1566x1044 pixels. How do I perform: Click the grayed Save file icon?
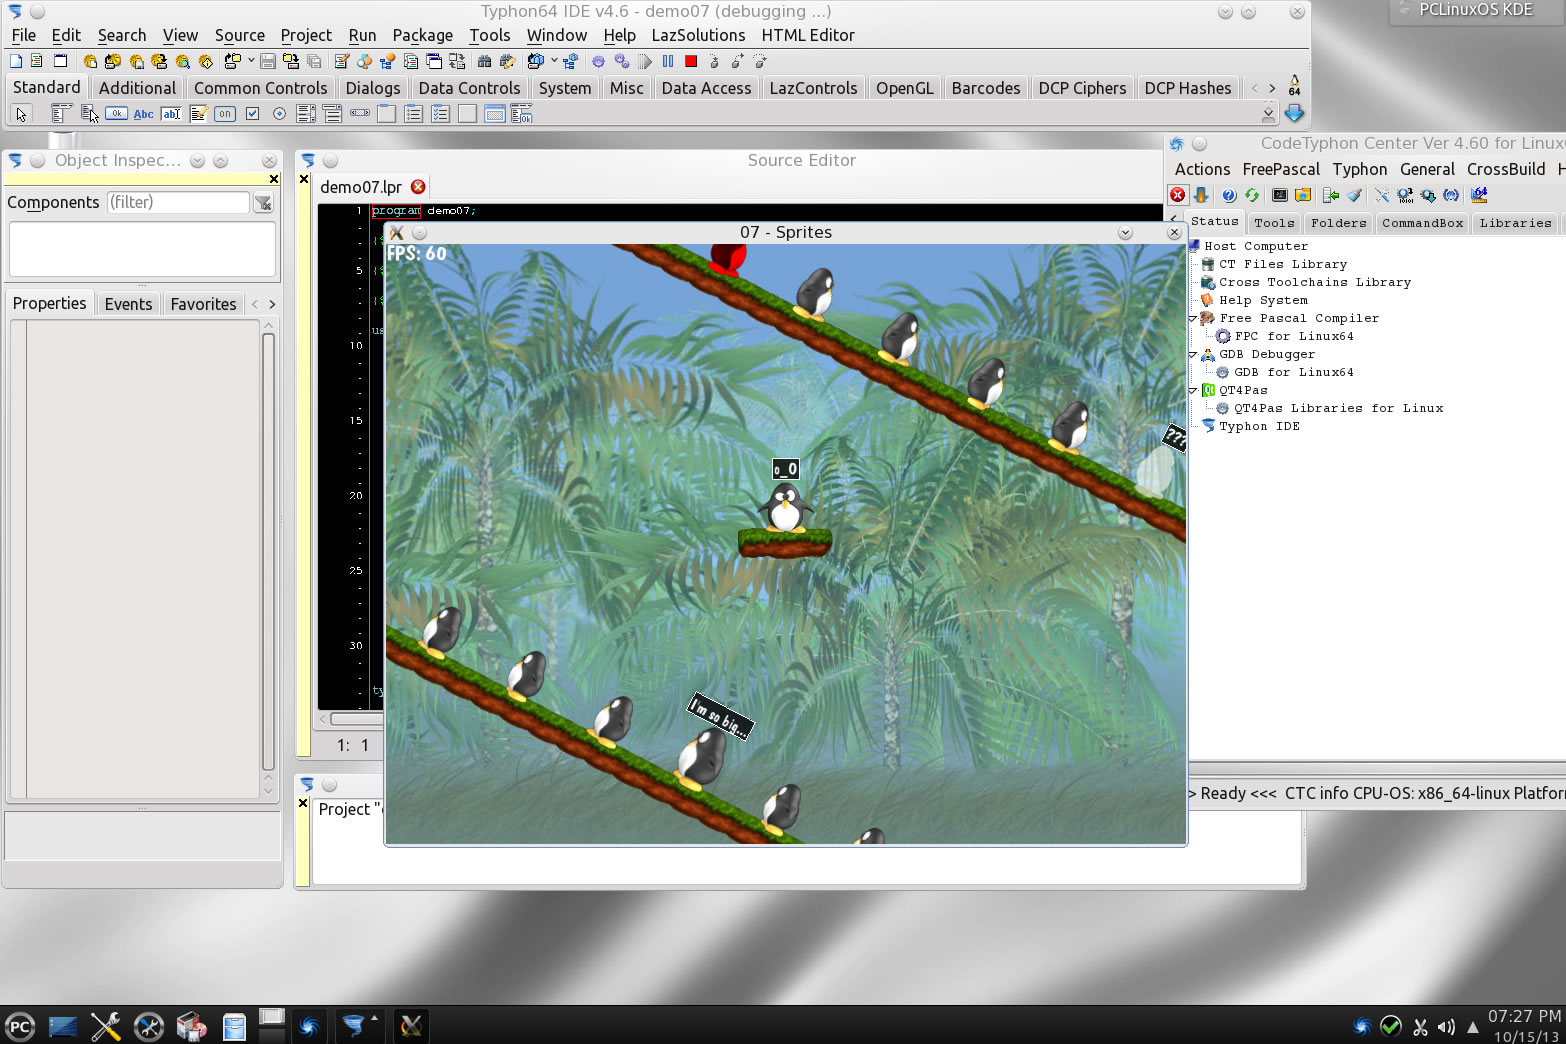tap(268, 61)
